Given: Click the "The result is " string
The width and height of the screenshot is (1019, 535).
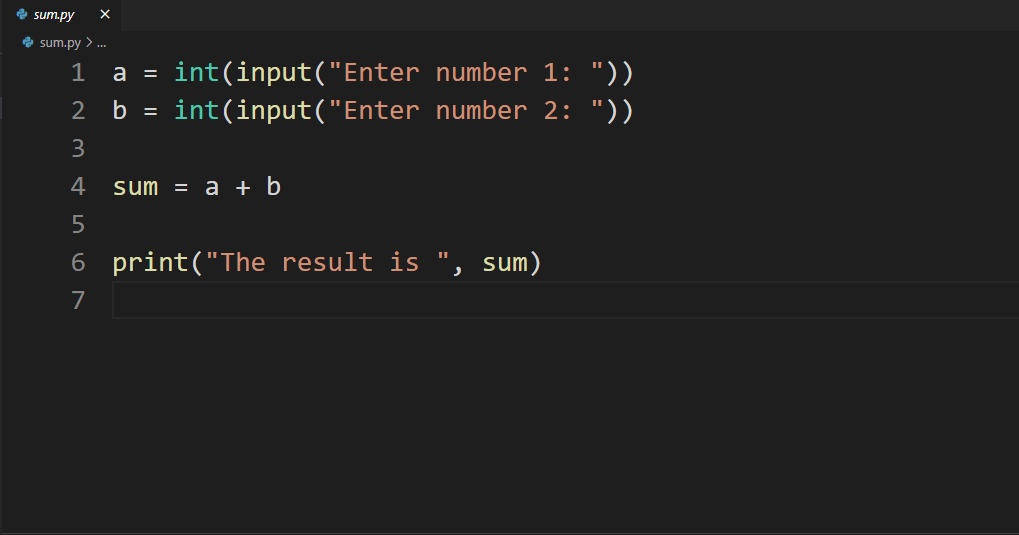Looking at the screenshot, I should (x=328, y=263).
